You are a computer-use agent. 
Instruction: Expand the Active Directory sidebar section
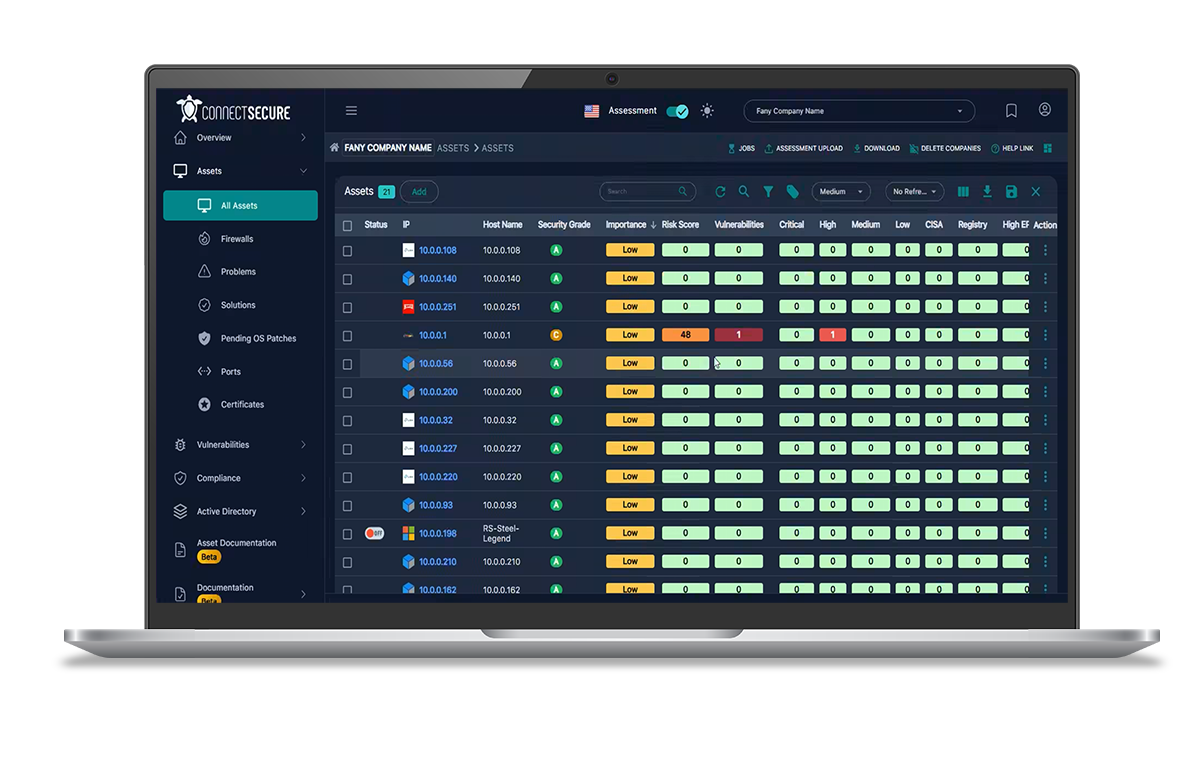point(240,511)
